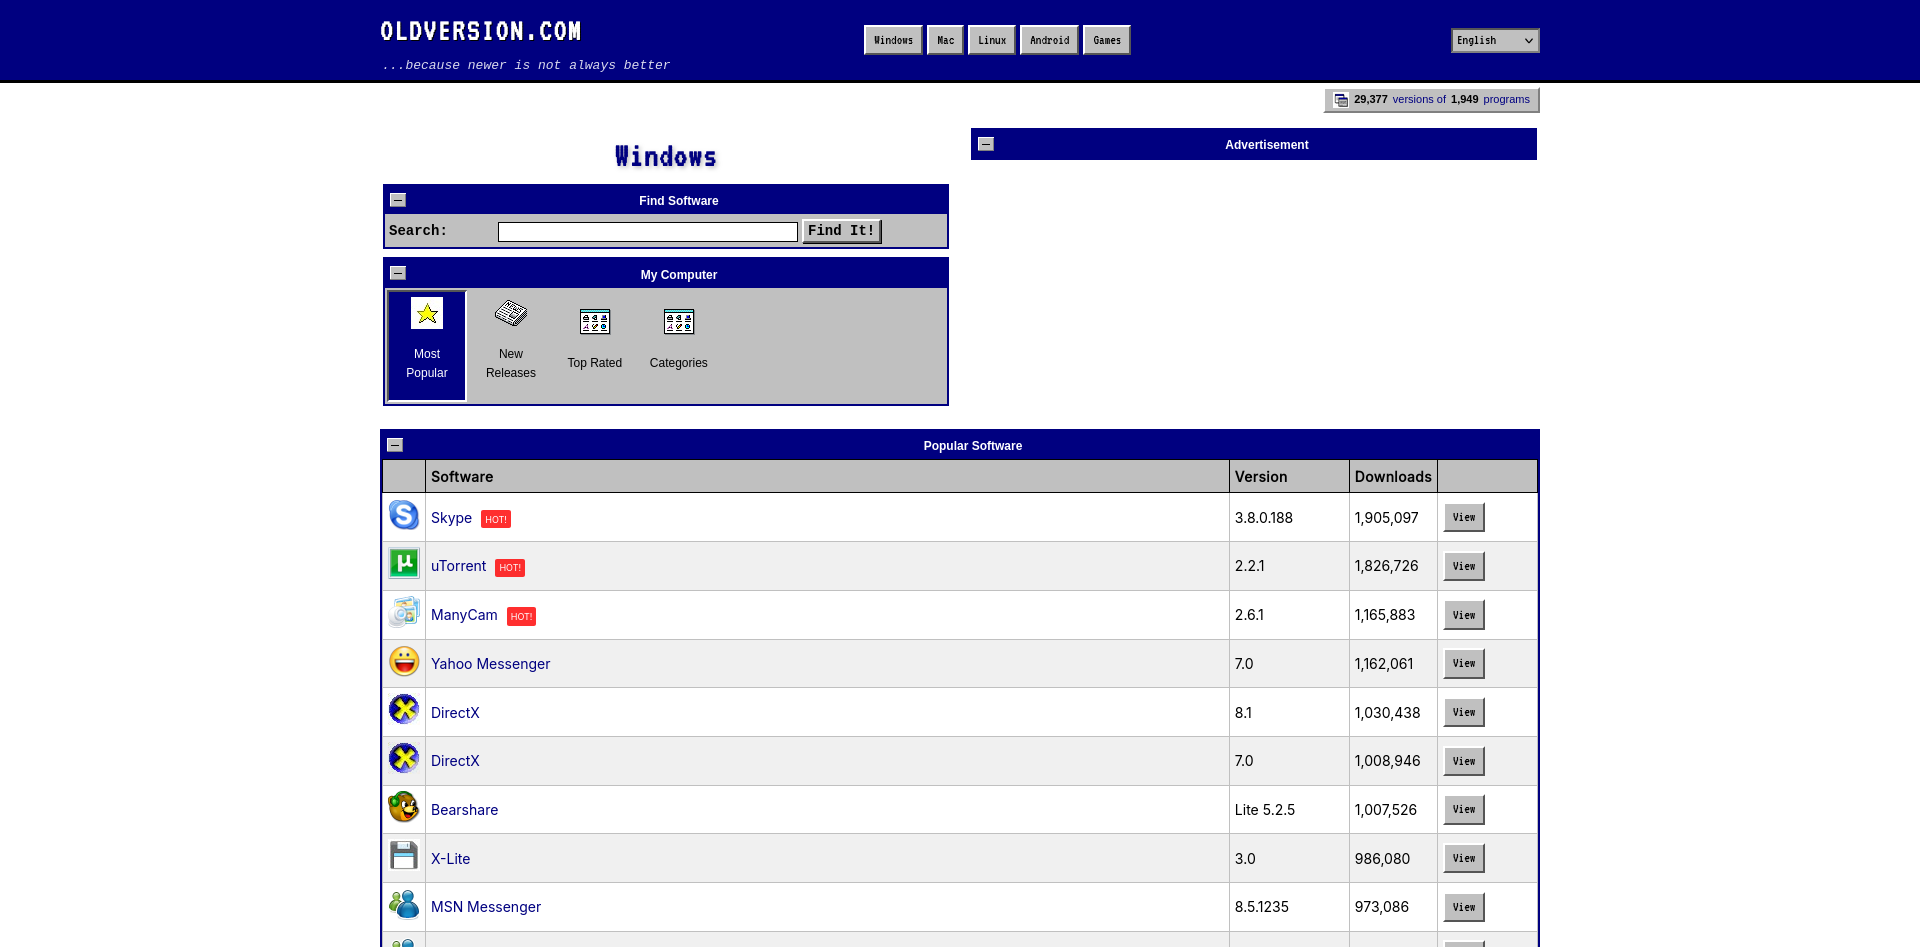The width and height of the screenshot is (1920, 947).
Task: Open the Top Rated icon
Action: (595, 322)
